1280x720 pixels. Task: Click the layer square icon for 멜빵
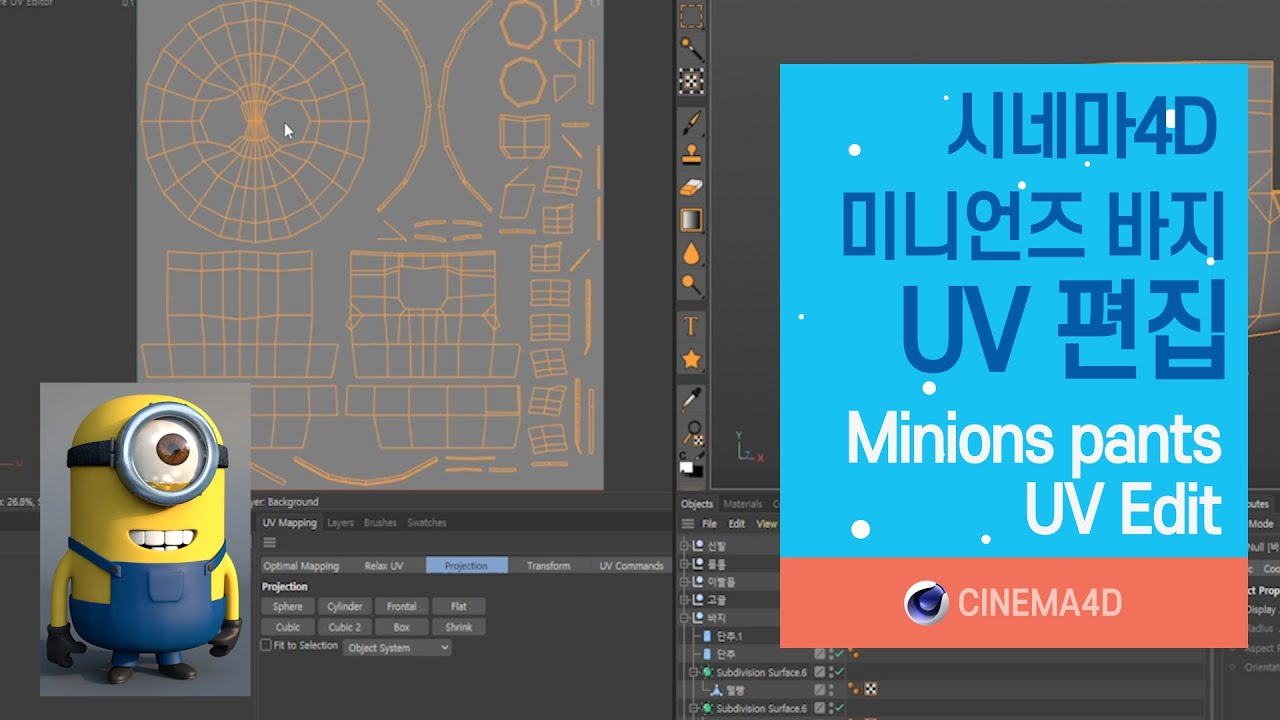pos(820,690)
